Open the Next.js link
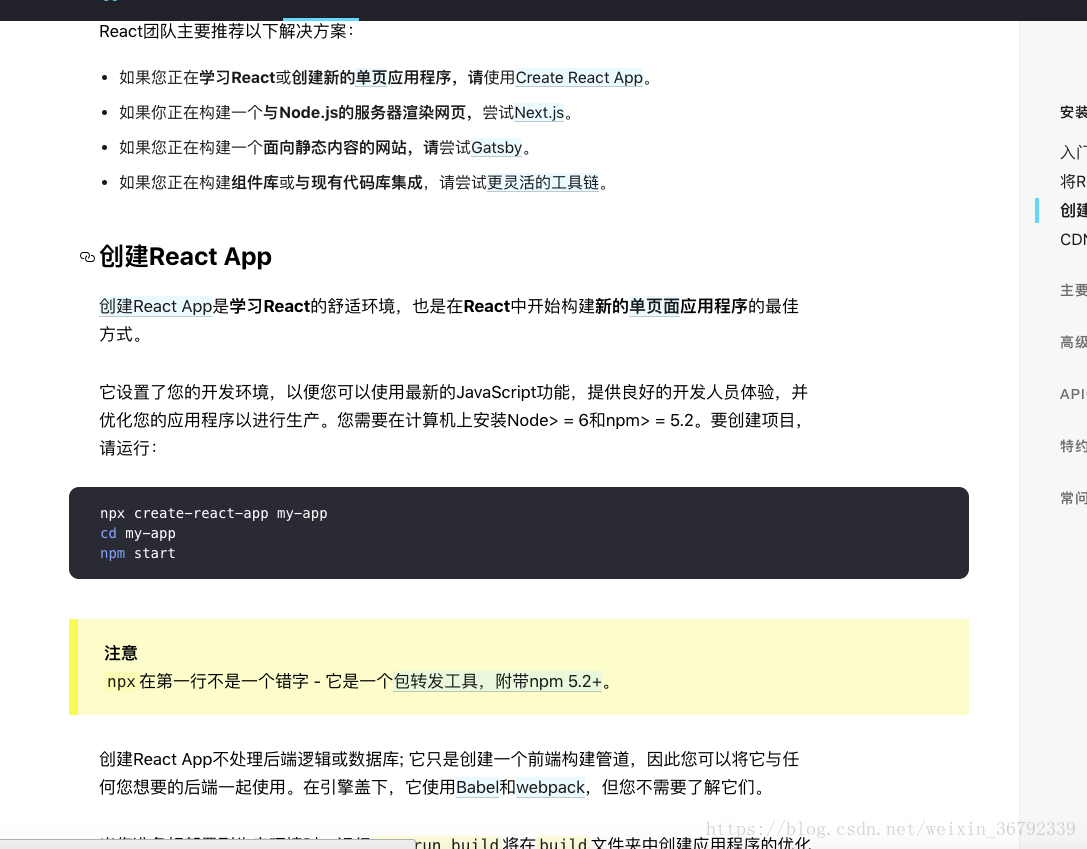The image size is (1087, 849). (539, 113)
